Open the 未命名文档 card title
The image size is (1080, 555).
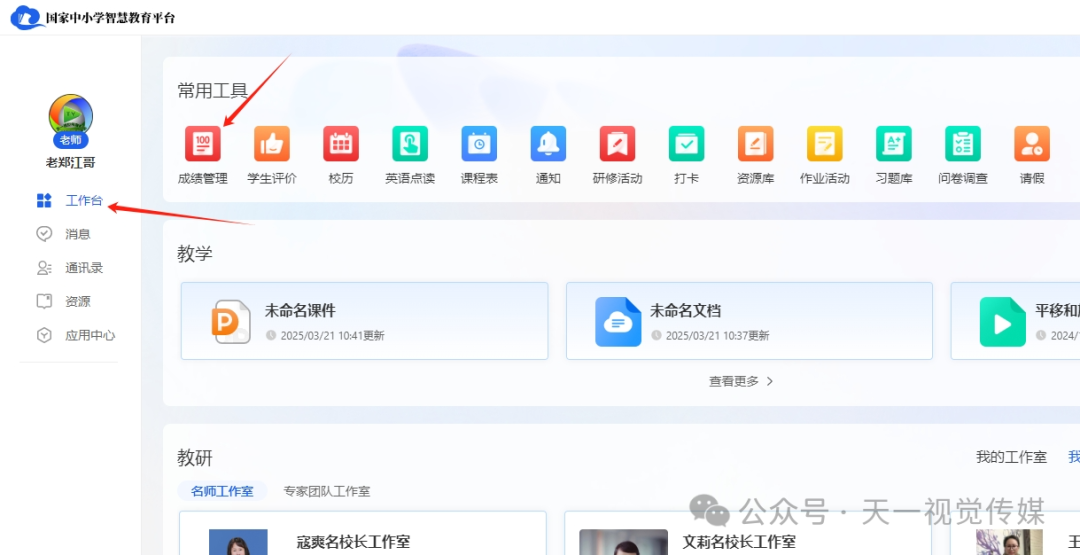pos(685,311)
